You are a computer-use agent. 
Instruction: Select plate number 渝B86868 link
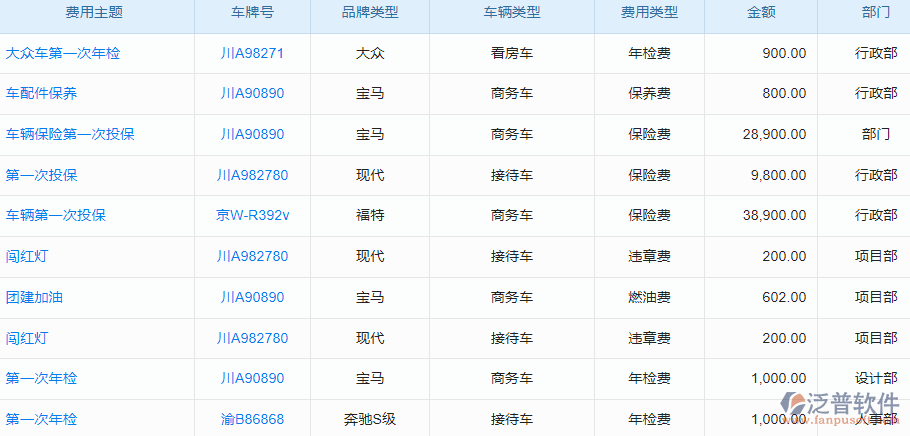252,419
